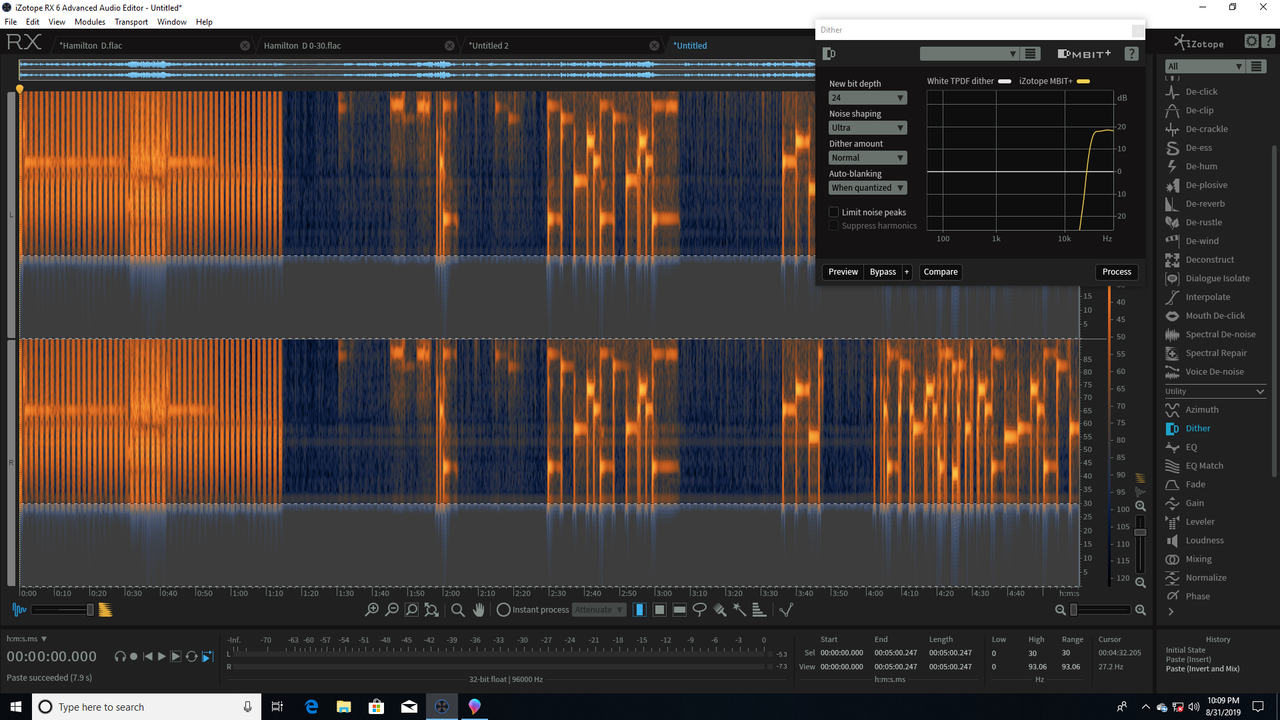The width and height of the screenshot is (1280, 720).
Task: Open the h:m:s.ms time format dropdown
Action: [27, 638]
